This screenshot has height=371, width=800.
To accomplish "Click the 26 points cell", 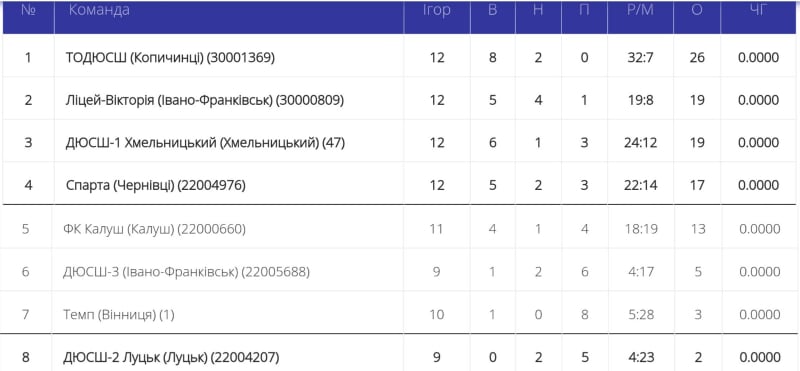I will pos(697,58).
